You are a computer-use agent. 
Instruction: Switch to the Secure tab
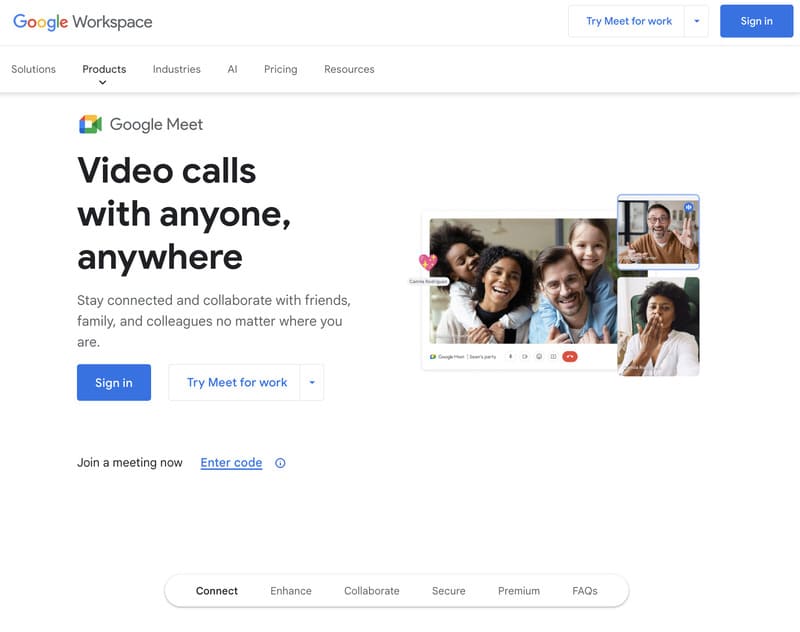coord(448,591)
